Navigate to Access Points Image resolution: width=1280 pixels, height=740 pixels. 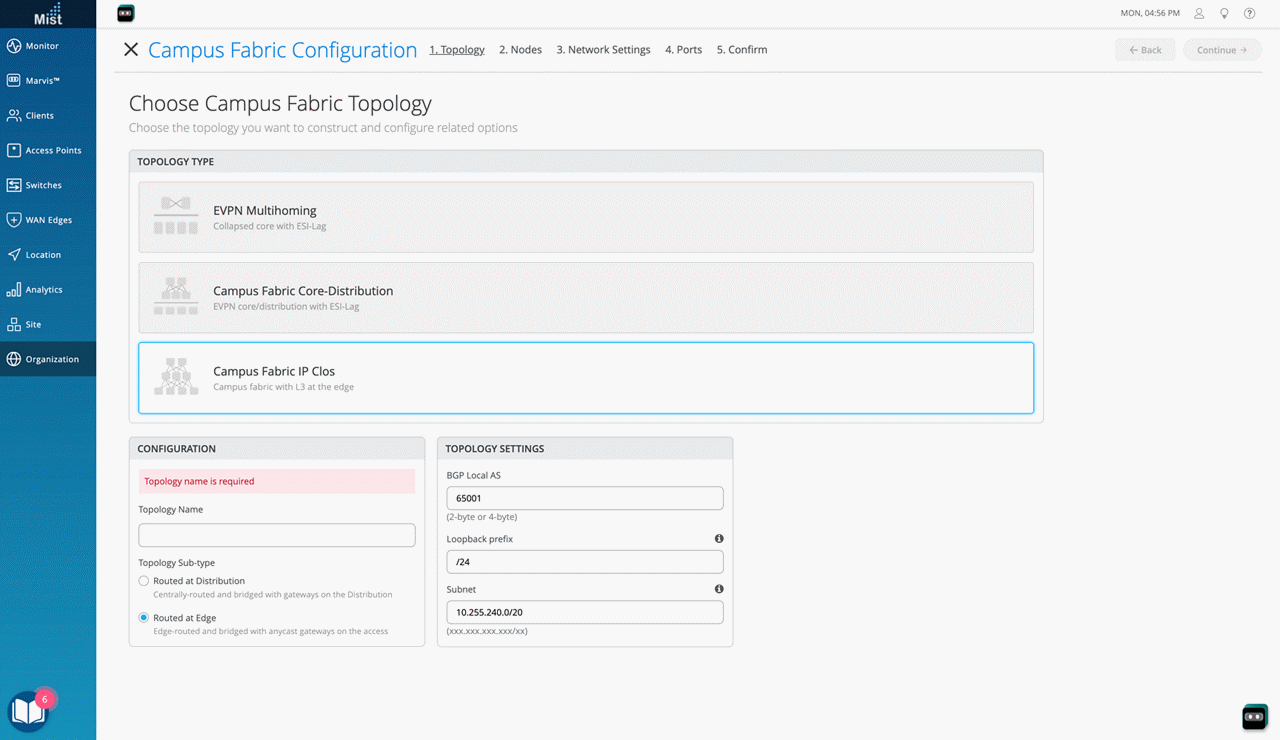point(47,150)
